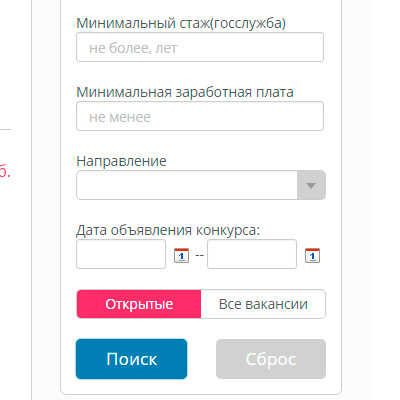Switch to Все вакансии option
The height and width of the screenshot is (400, 400).
pyautogui.click(x=263, y=304)
